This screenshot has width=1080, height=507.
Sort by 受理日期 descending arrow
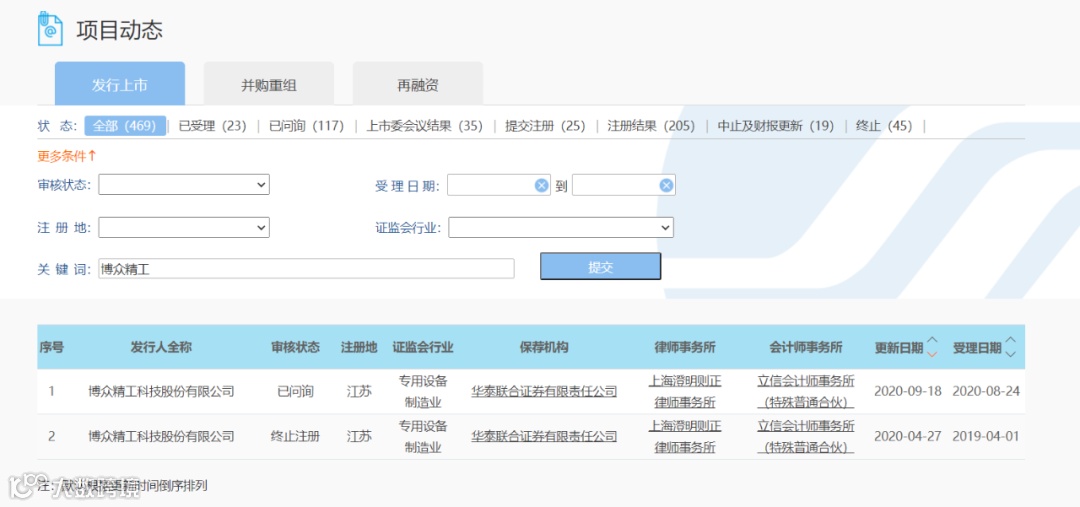click(x=1010, y=354)
